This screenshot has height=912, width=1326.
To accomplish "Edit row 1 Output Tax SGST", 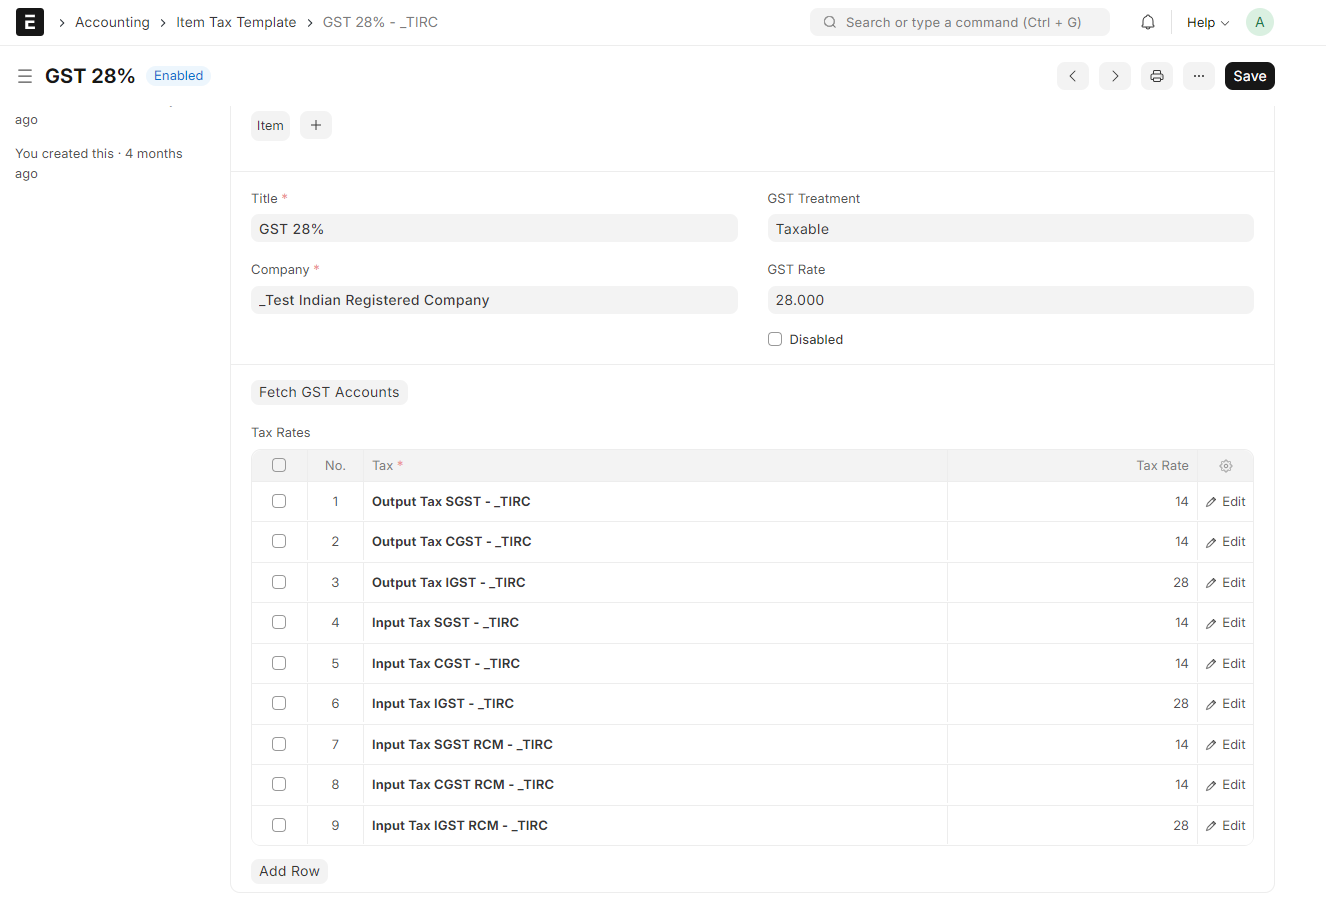I will tap(1226, 502).
